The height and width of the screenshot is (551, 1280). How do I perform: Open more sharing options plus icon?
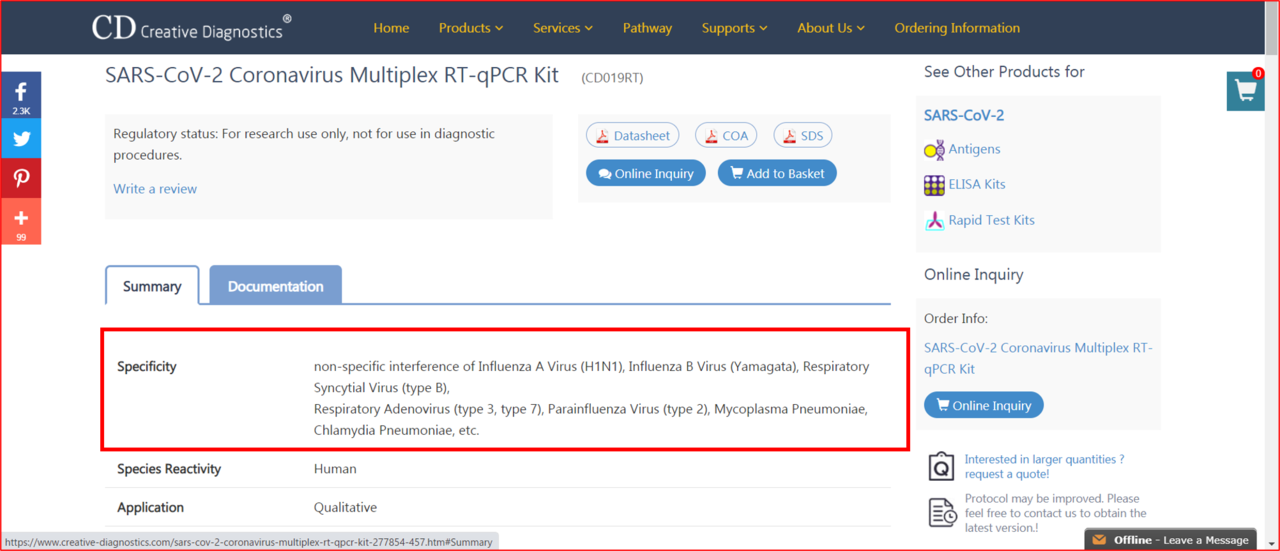click(21, 221)
